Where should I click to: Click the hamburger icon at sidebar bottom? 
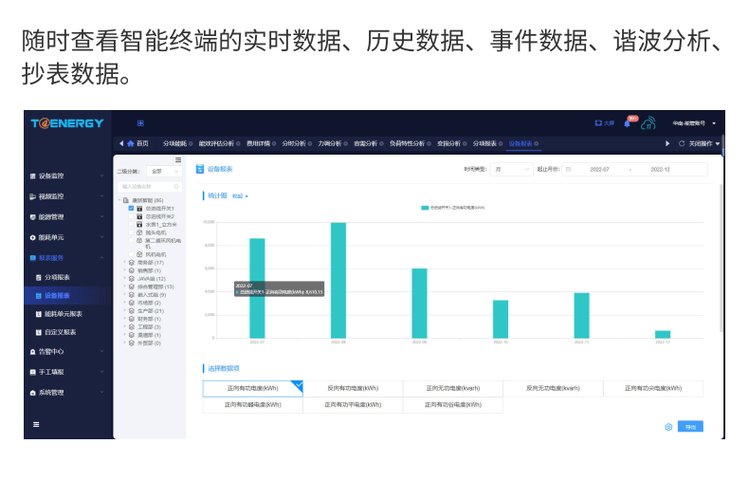[36, 424]
